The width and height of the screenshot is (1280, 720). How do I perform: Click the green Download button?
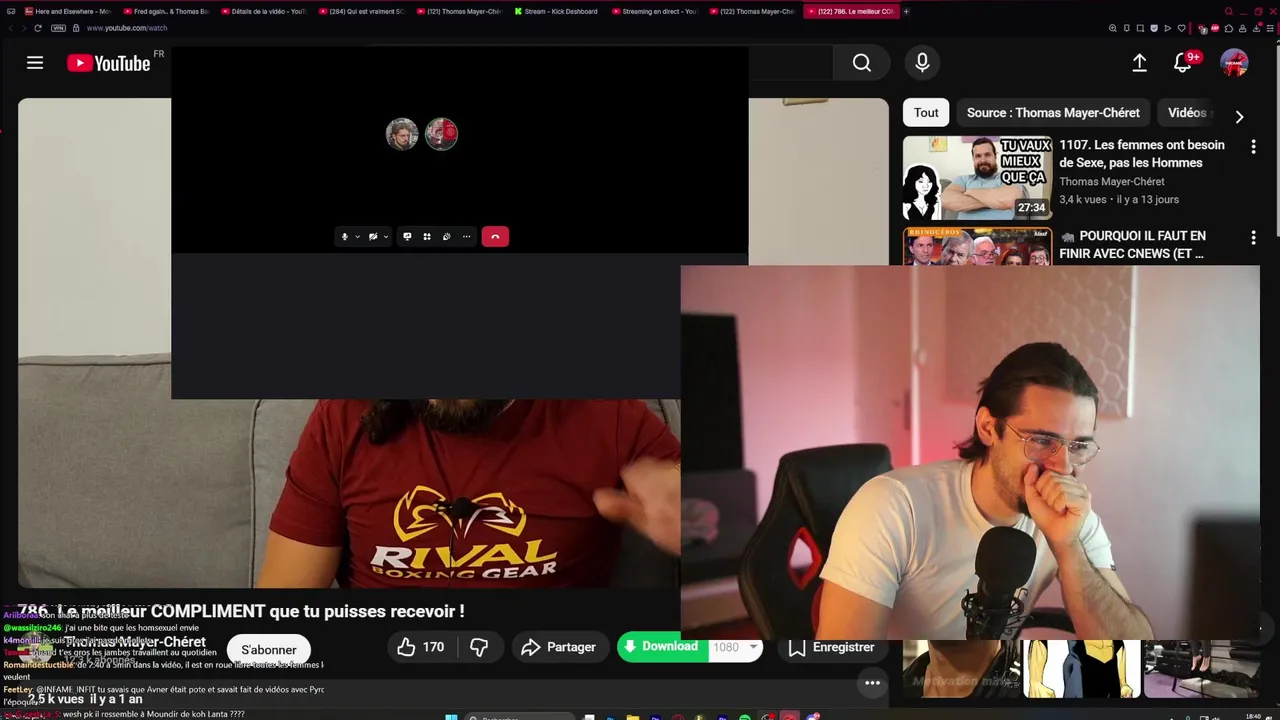point(661,647)
